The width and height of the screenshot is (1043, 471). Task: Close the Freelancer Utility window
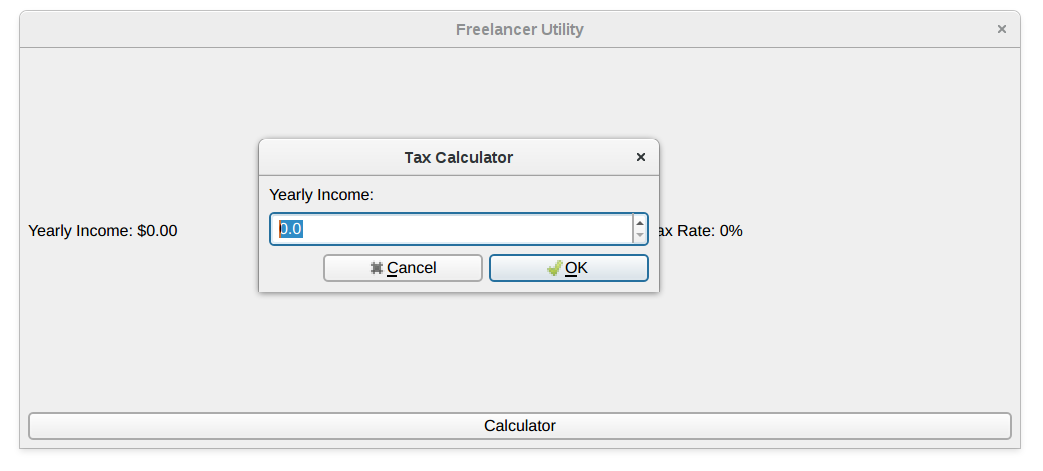tap(1002, 30)
